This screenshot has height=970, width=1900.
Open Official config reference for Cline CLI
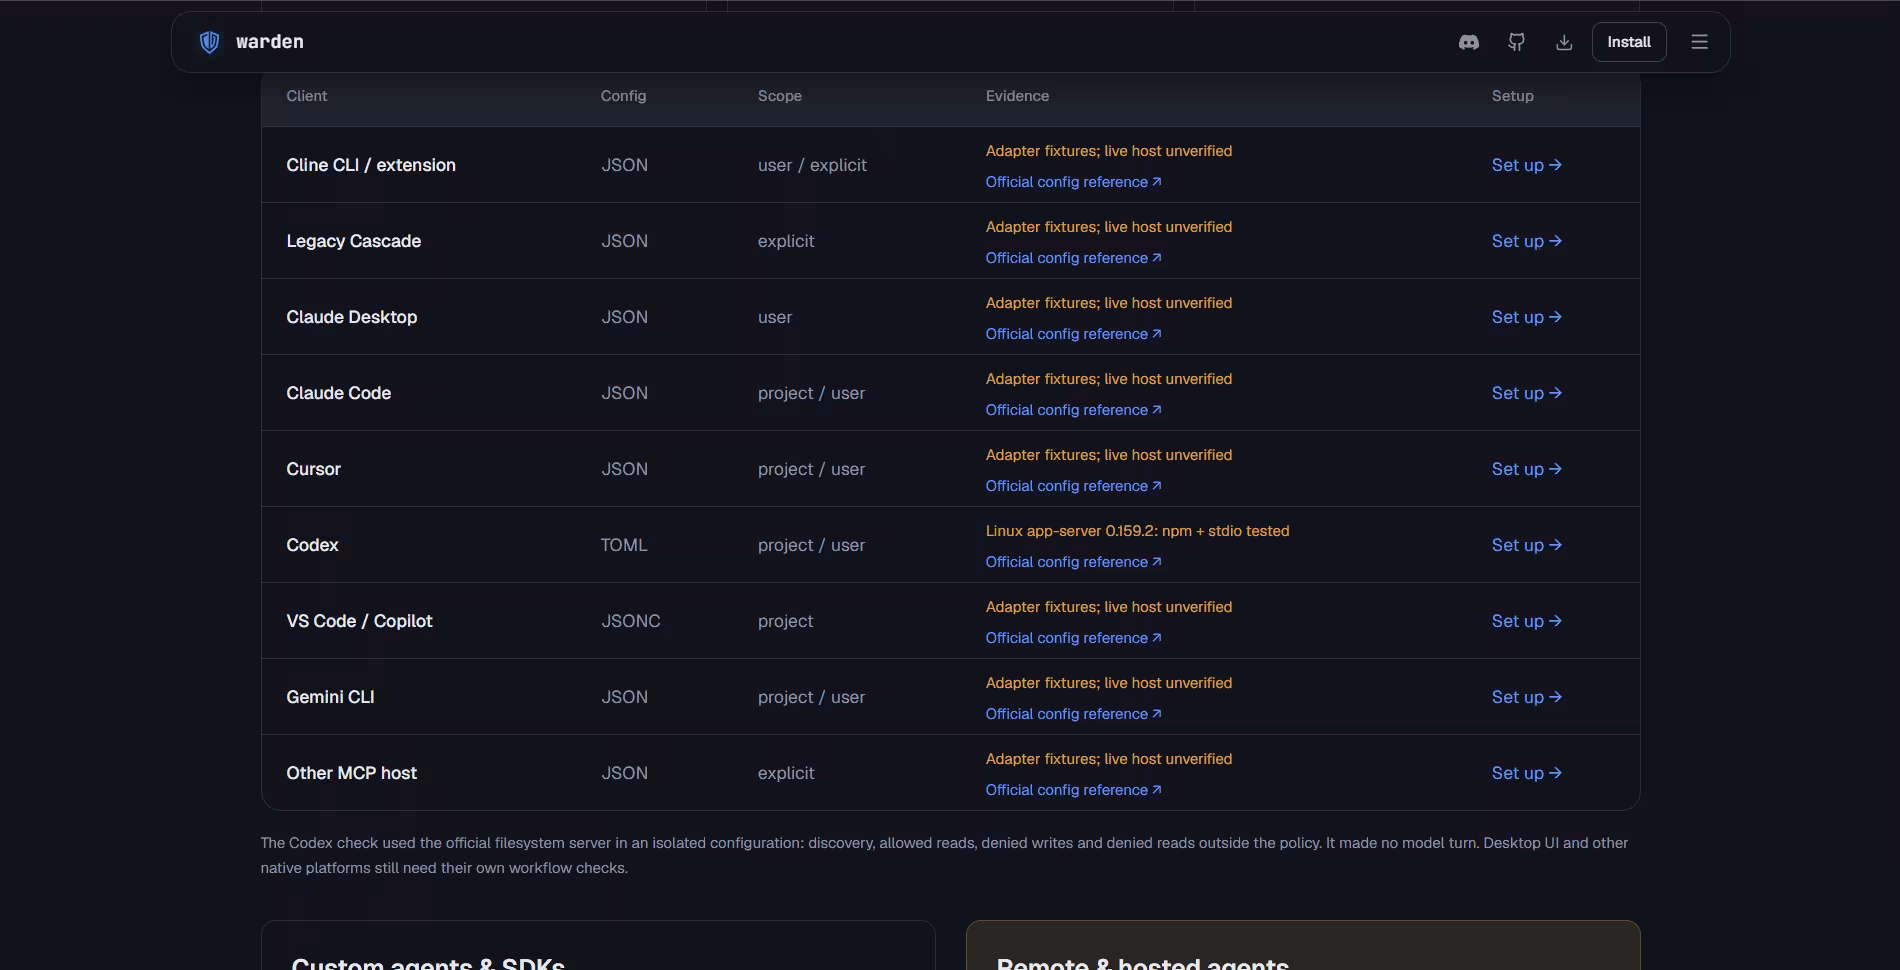1073,182
